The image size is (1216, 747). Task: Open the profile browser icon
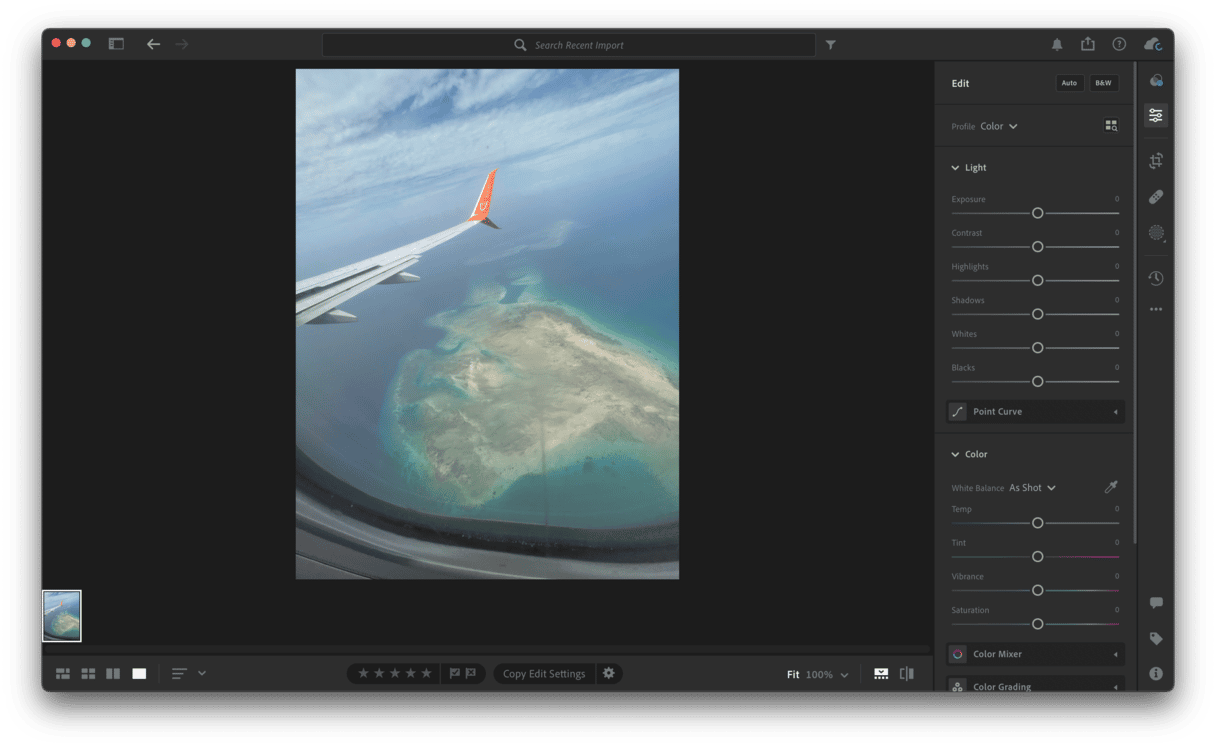tap(1111, 126)
